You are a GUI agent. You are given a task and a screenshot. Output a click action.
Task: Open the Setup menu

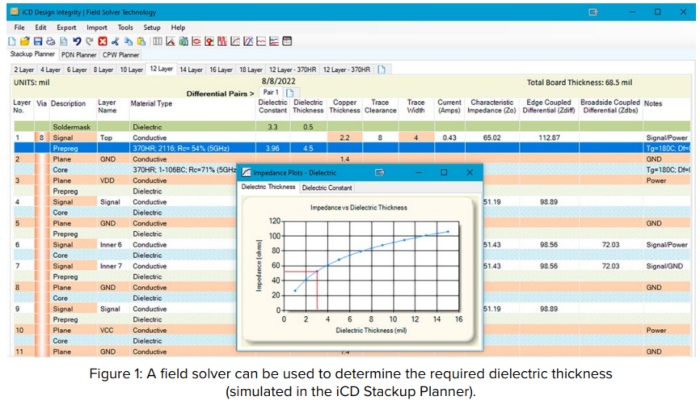(x=152, y=27)
